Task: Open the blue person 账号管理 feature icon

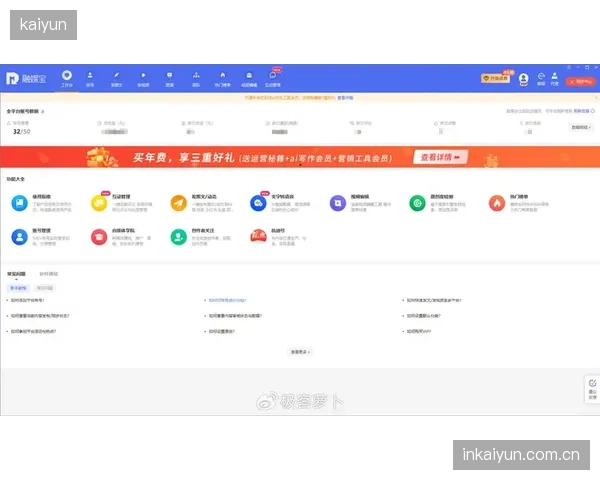Action: [20, 237]
